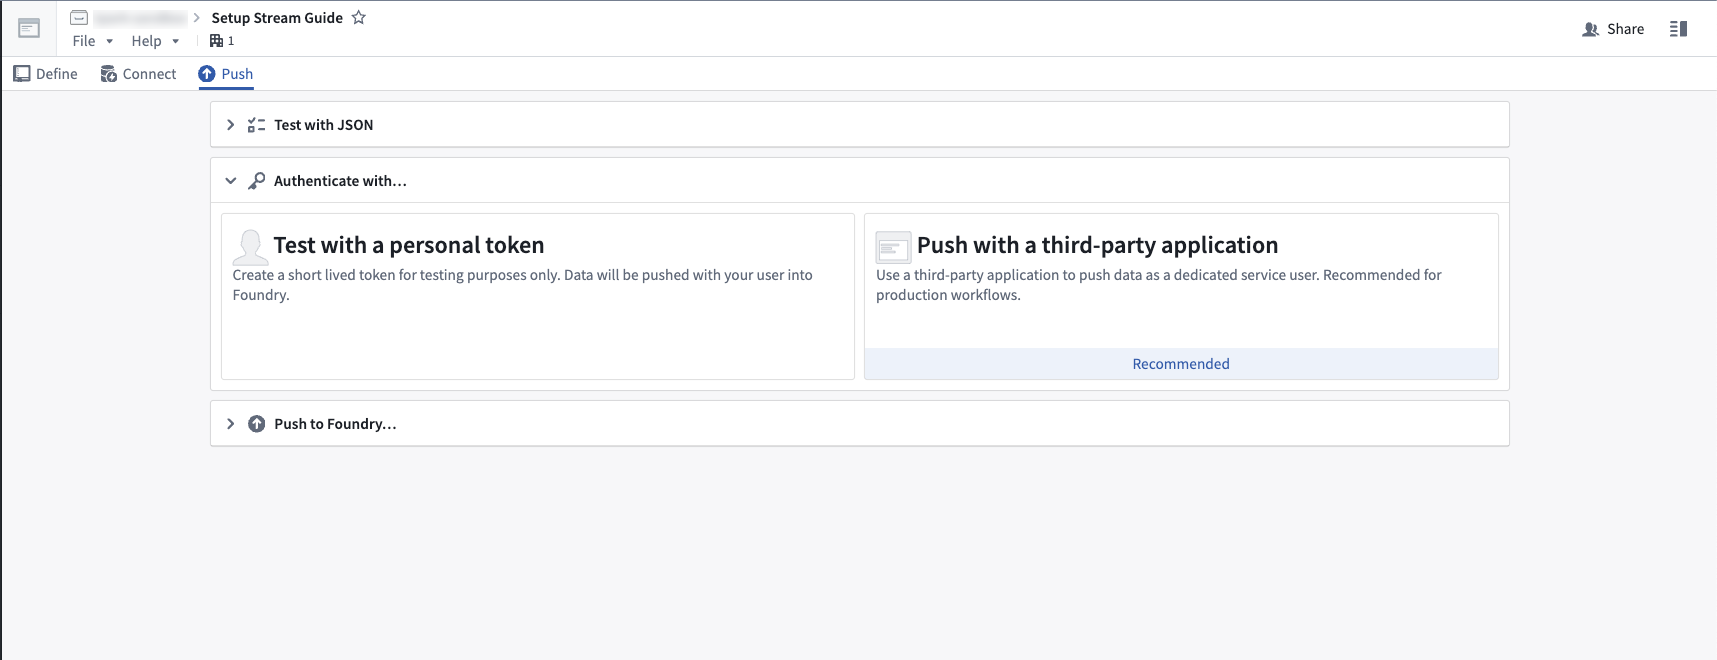Viewport: 1717px width, 660px height.
Task: Click the Recommended banner
Action: coord(1180,364)
